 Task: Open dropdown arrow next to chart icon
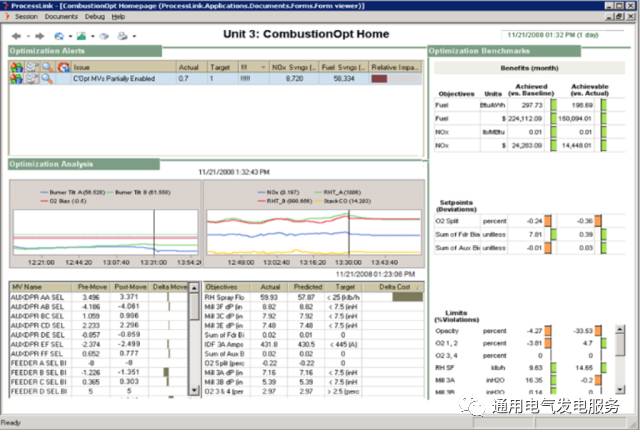[x=93, y=36]
